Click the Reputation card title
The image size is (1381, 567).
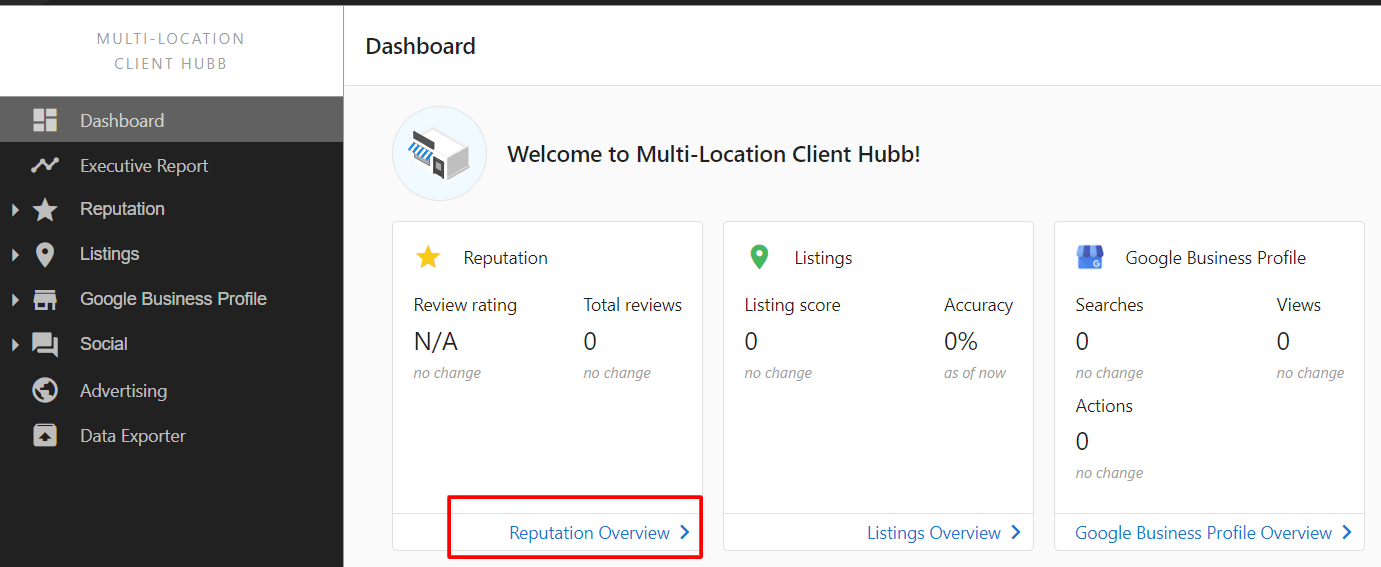click(505, 258)
